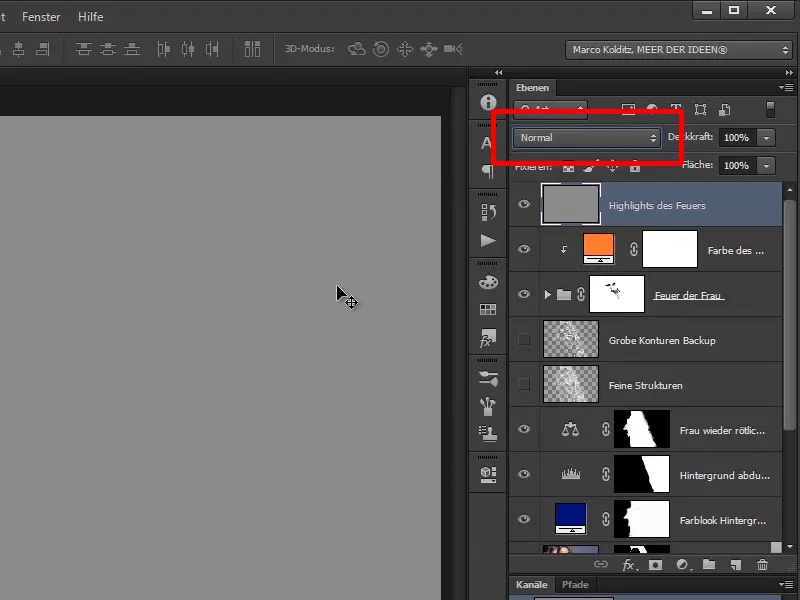This screenshot has width=800, height=600.
Task: Collapse the Ebenen panel dock arrows
Action: pos(789,72)
